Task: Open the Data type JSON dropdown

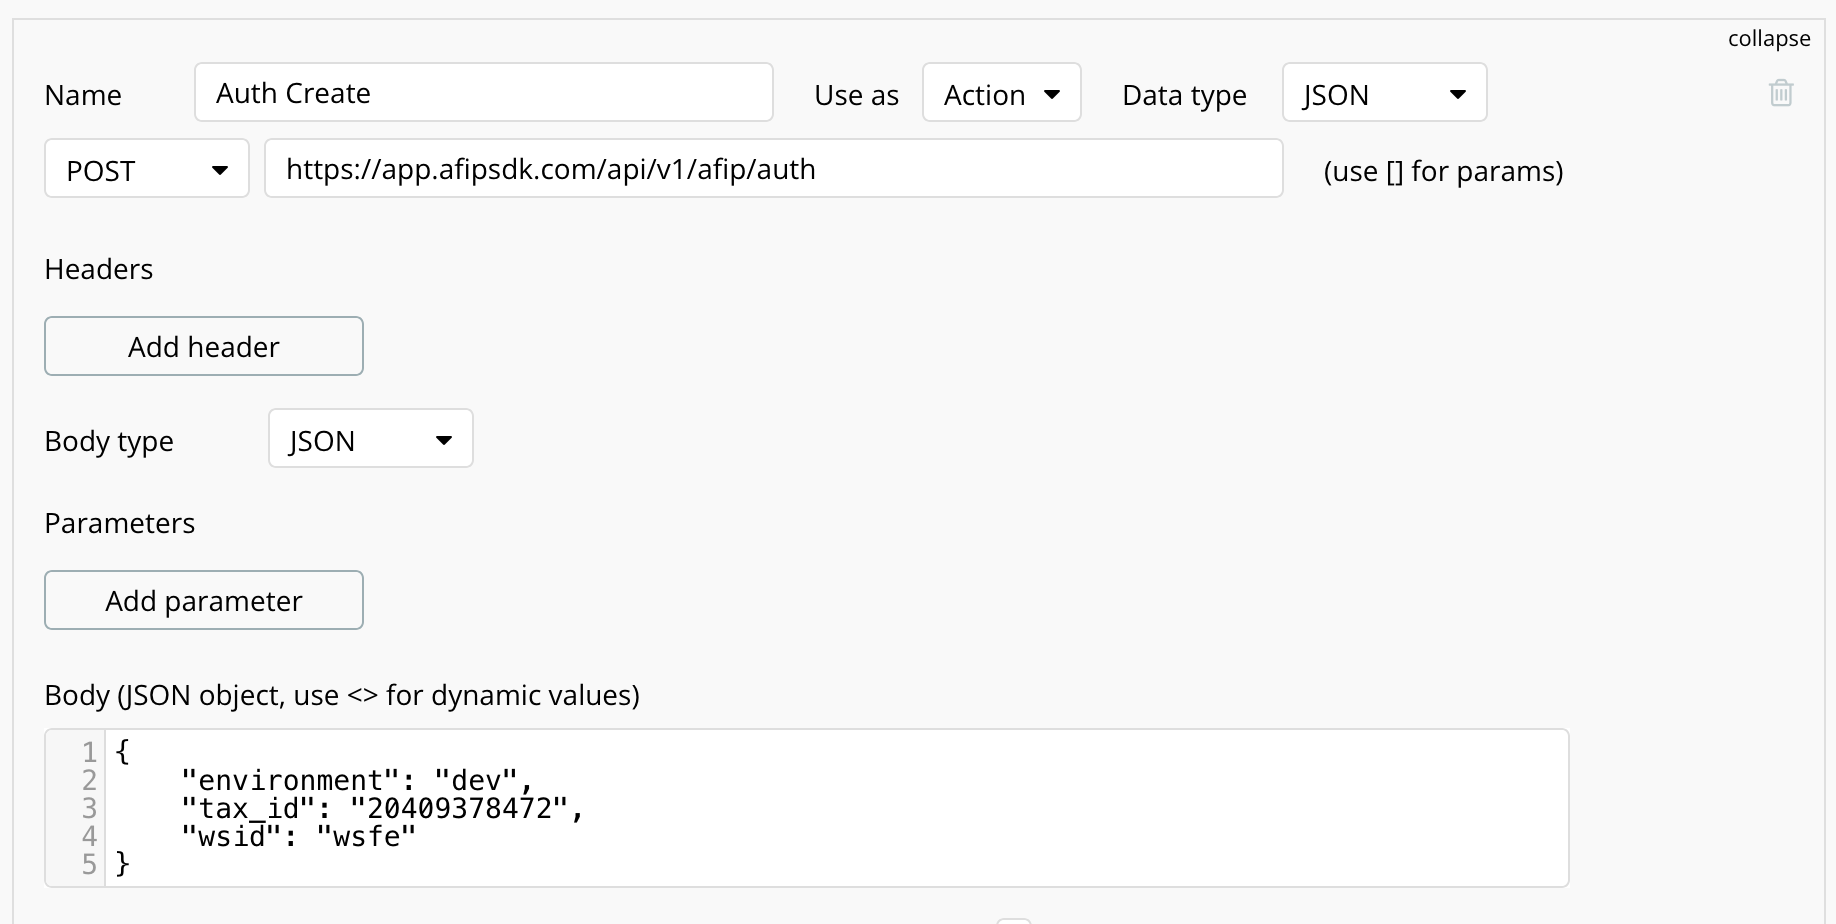Action: [x=1384, y=93]
